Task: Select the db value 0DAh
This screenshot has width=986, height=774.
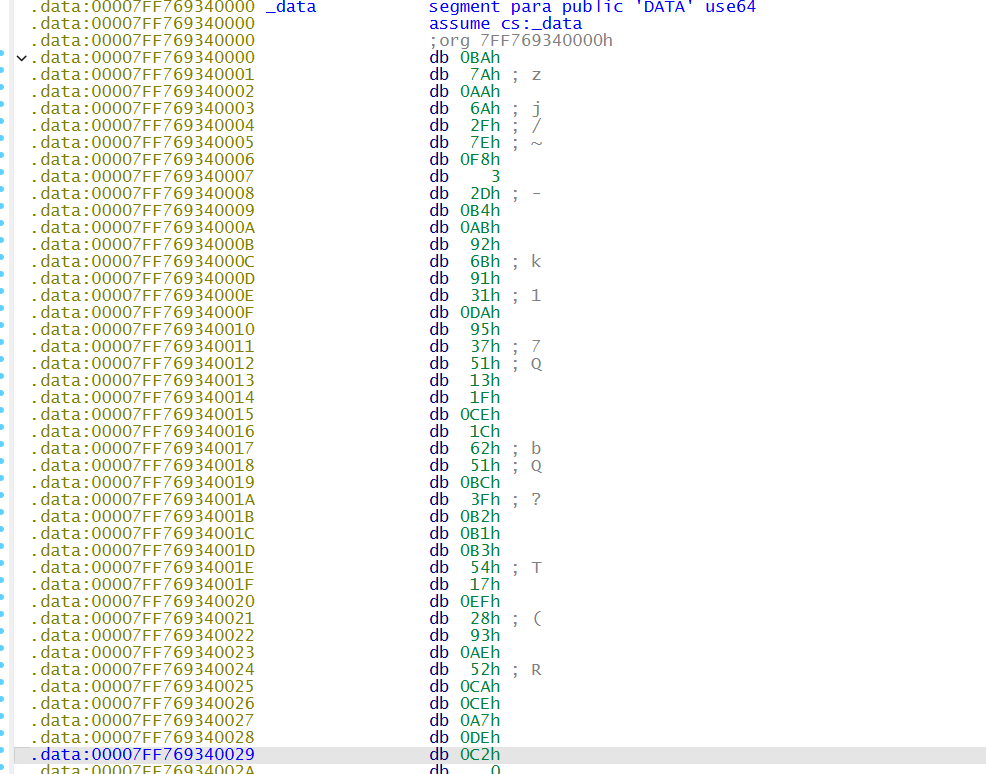Action: [x=480, y=313]
